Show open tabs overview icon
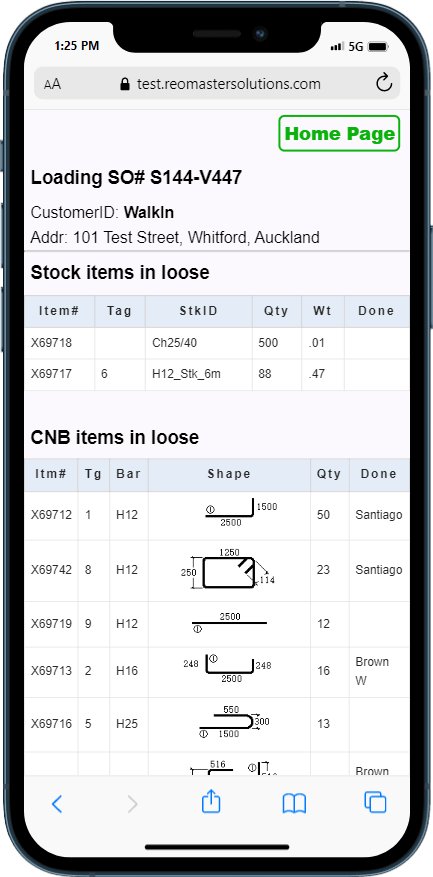Screen dimensions: 433x877 [x=375, y=802]
